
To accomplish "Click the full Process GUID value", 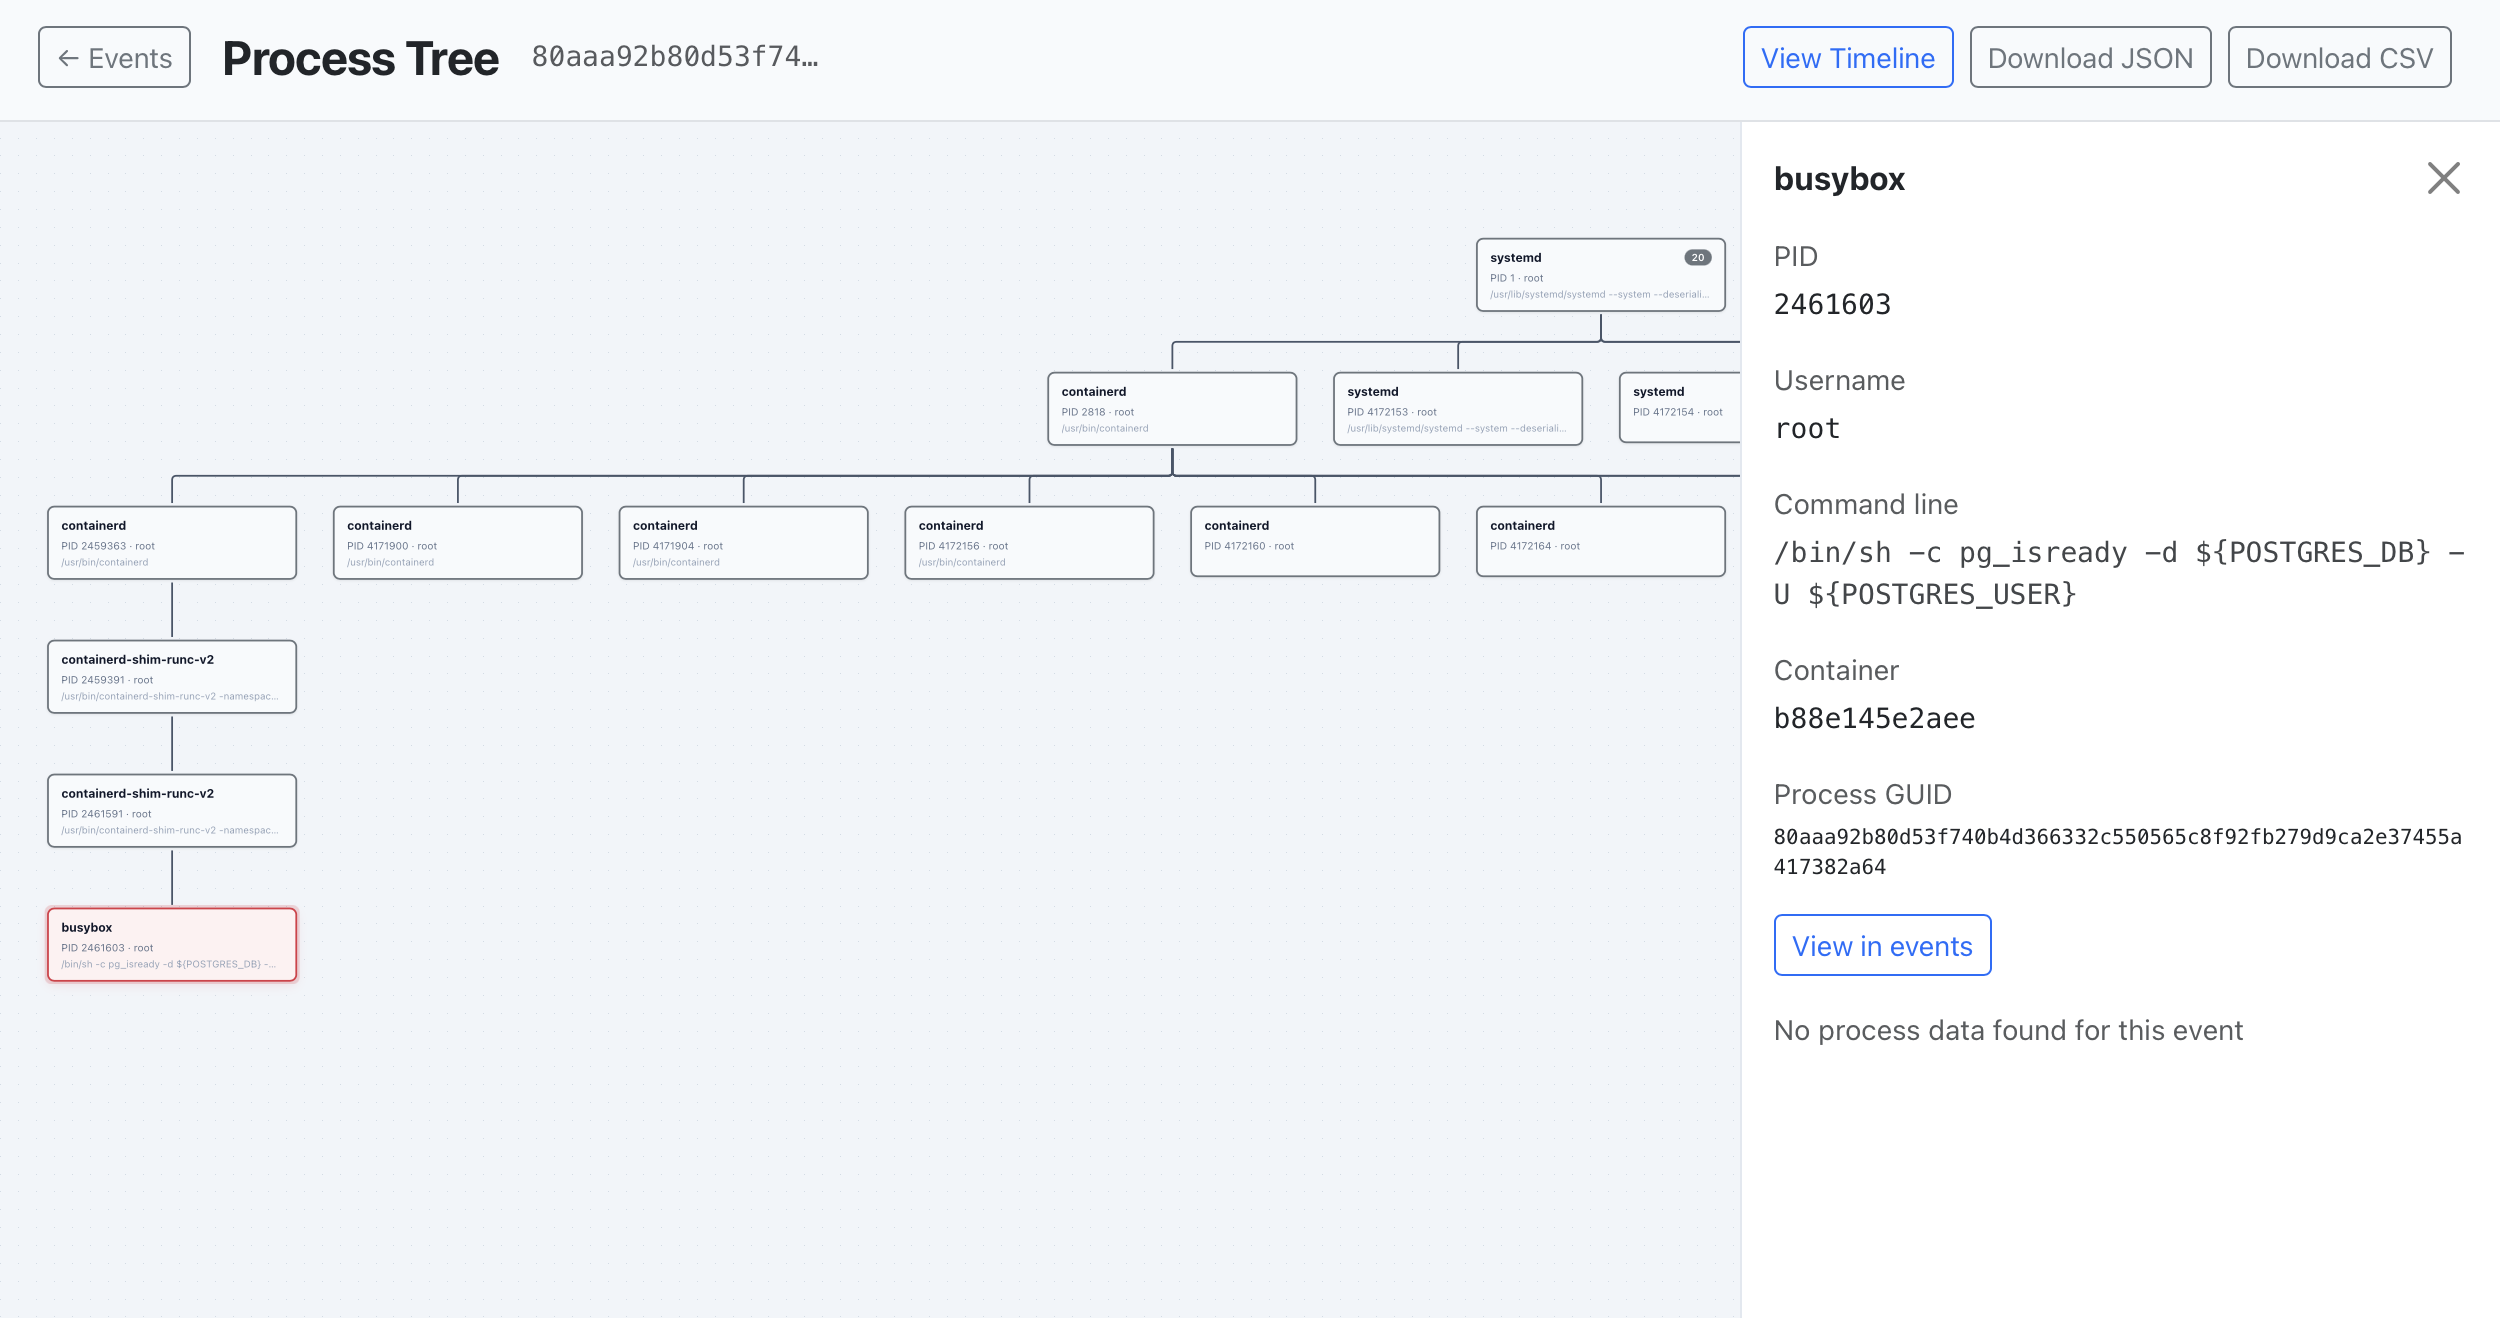I will tap(2117, 851).
